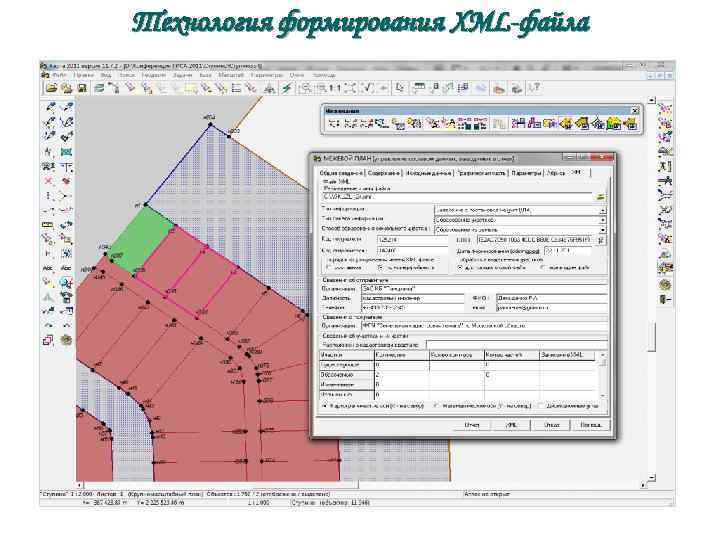
Task: Toggle the checkbox at dialog bottom right
Action: (x=541, y=406)
